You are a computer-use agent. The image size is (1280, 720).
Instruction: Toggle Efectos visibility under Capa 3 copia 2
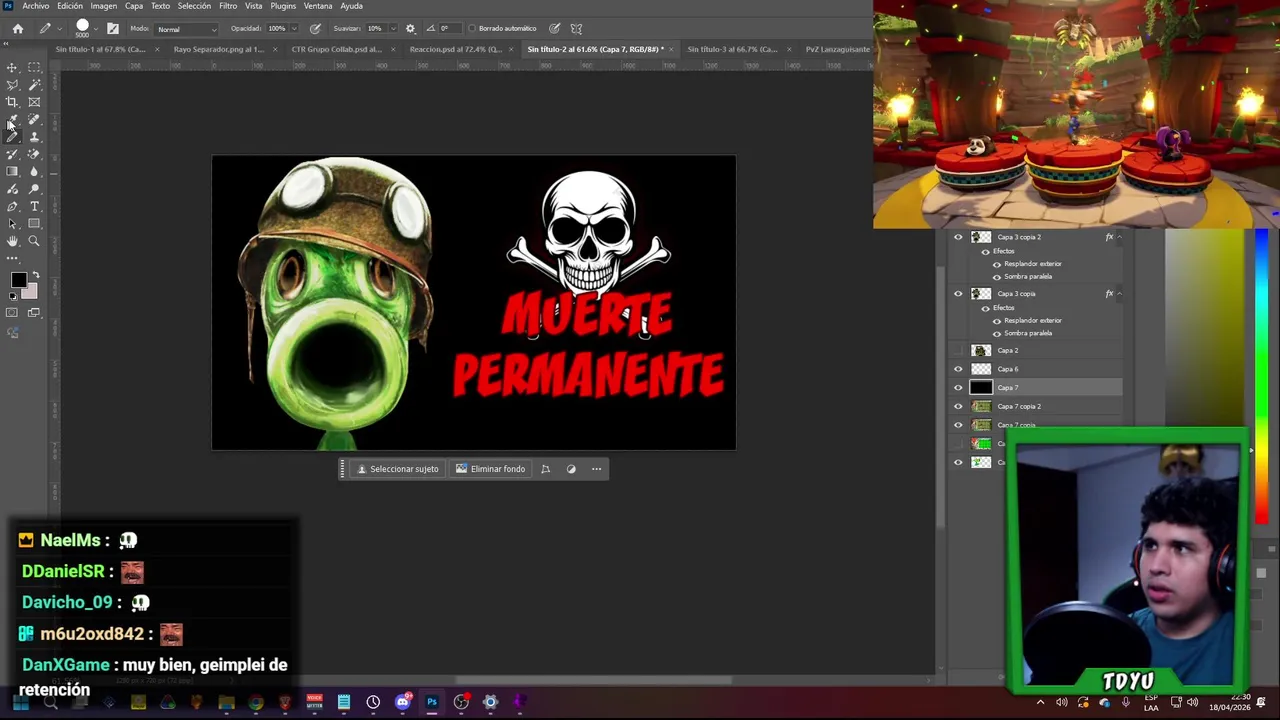[985, 251]
